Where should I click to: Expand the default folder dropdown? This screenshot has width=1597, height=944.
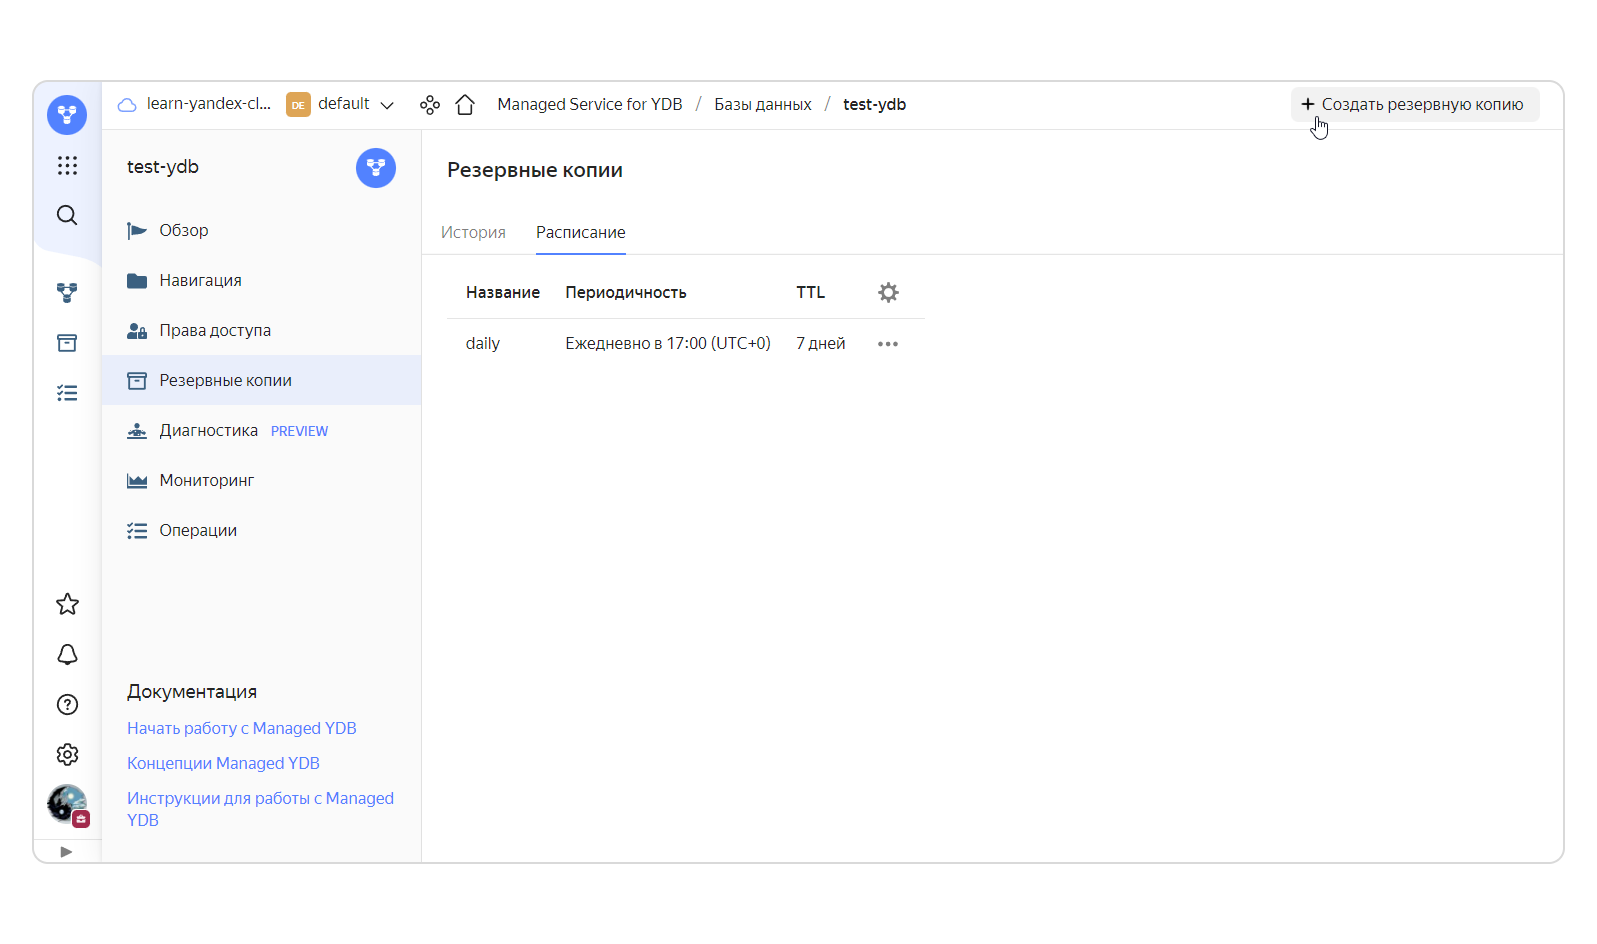point(387,105)
